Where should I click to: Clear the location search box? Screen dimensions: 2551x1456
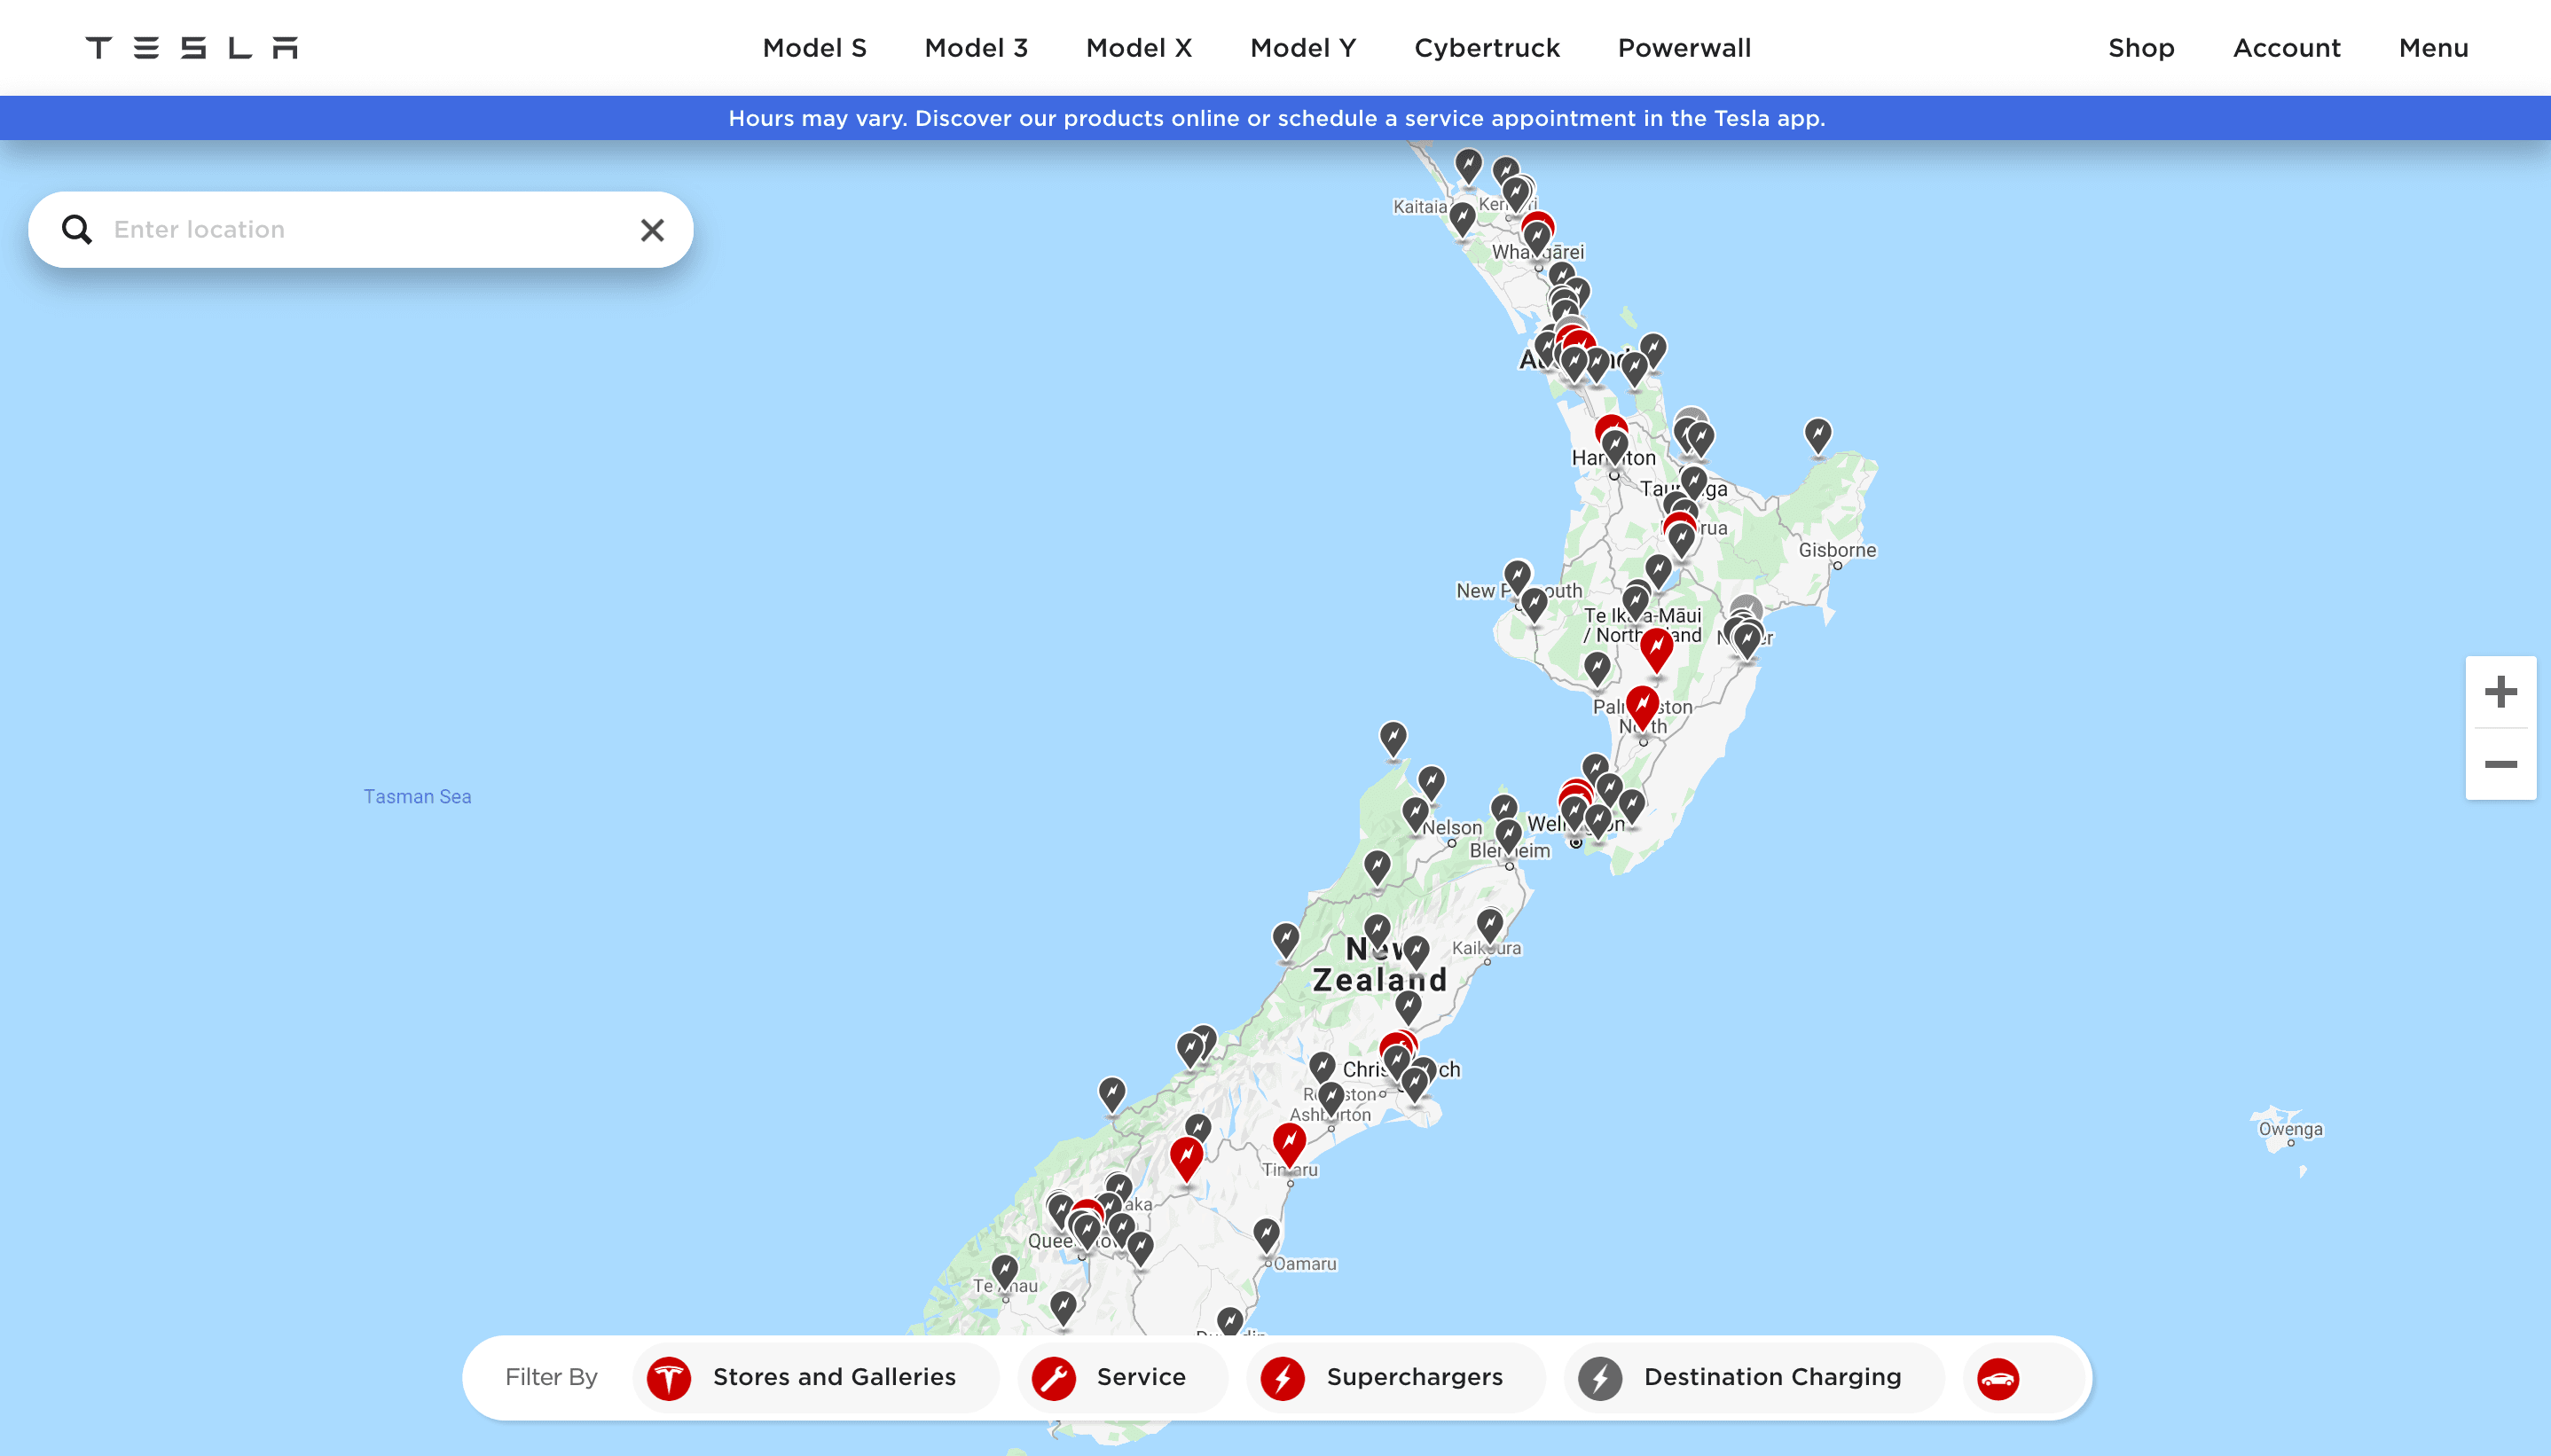652,230
